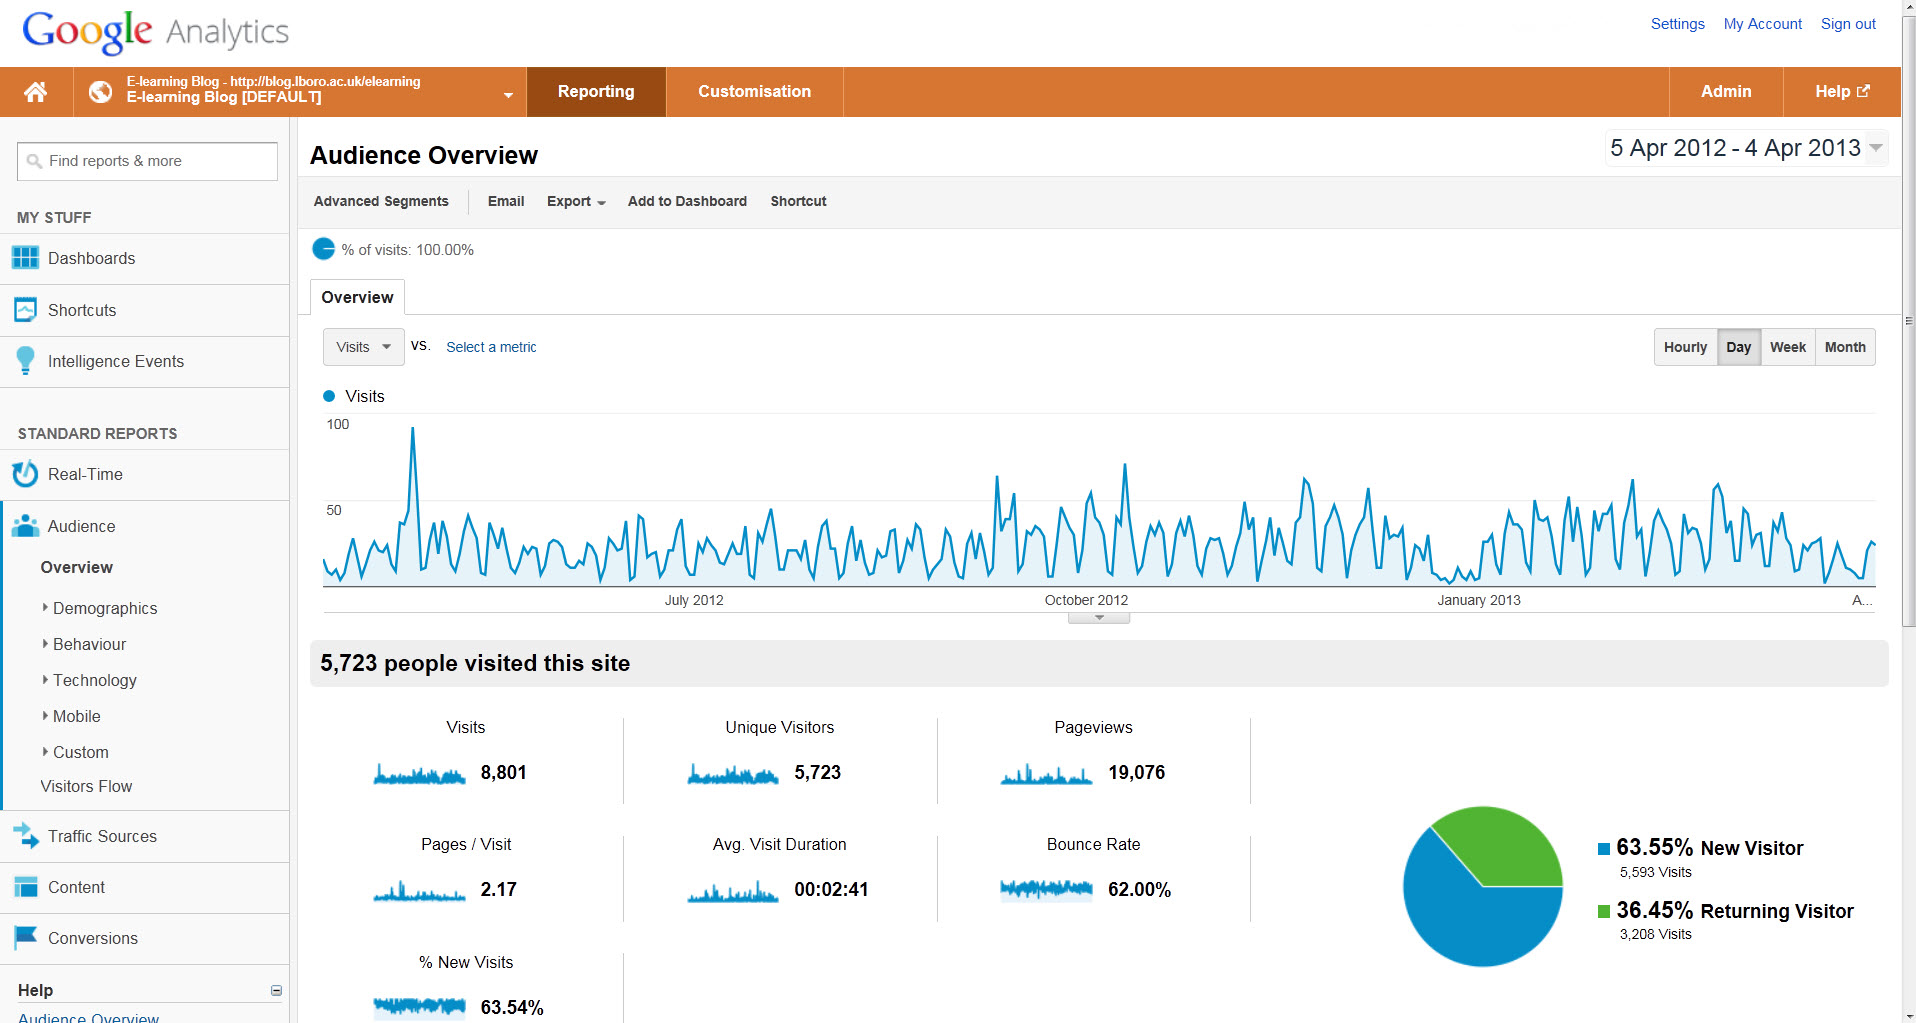Click the Home icon in orange bar

coord(36,92)
